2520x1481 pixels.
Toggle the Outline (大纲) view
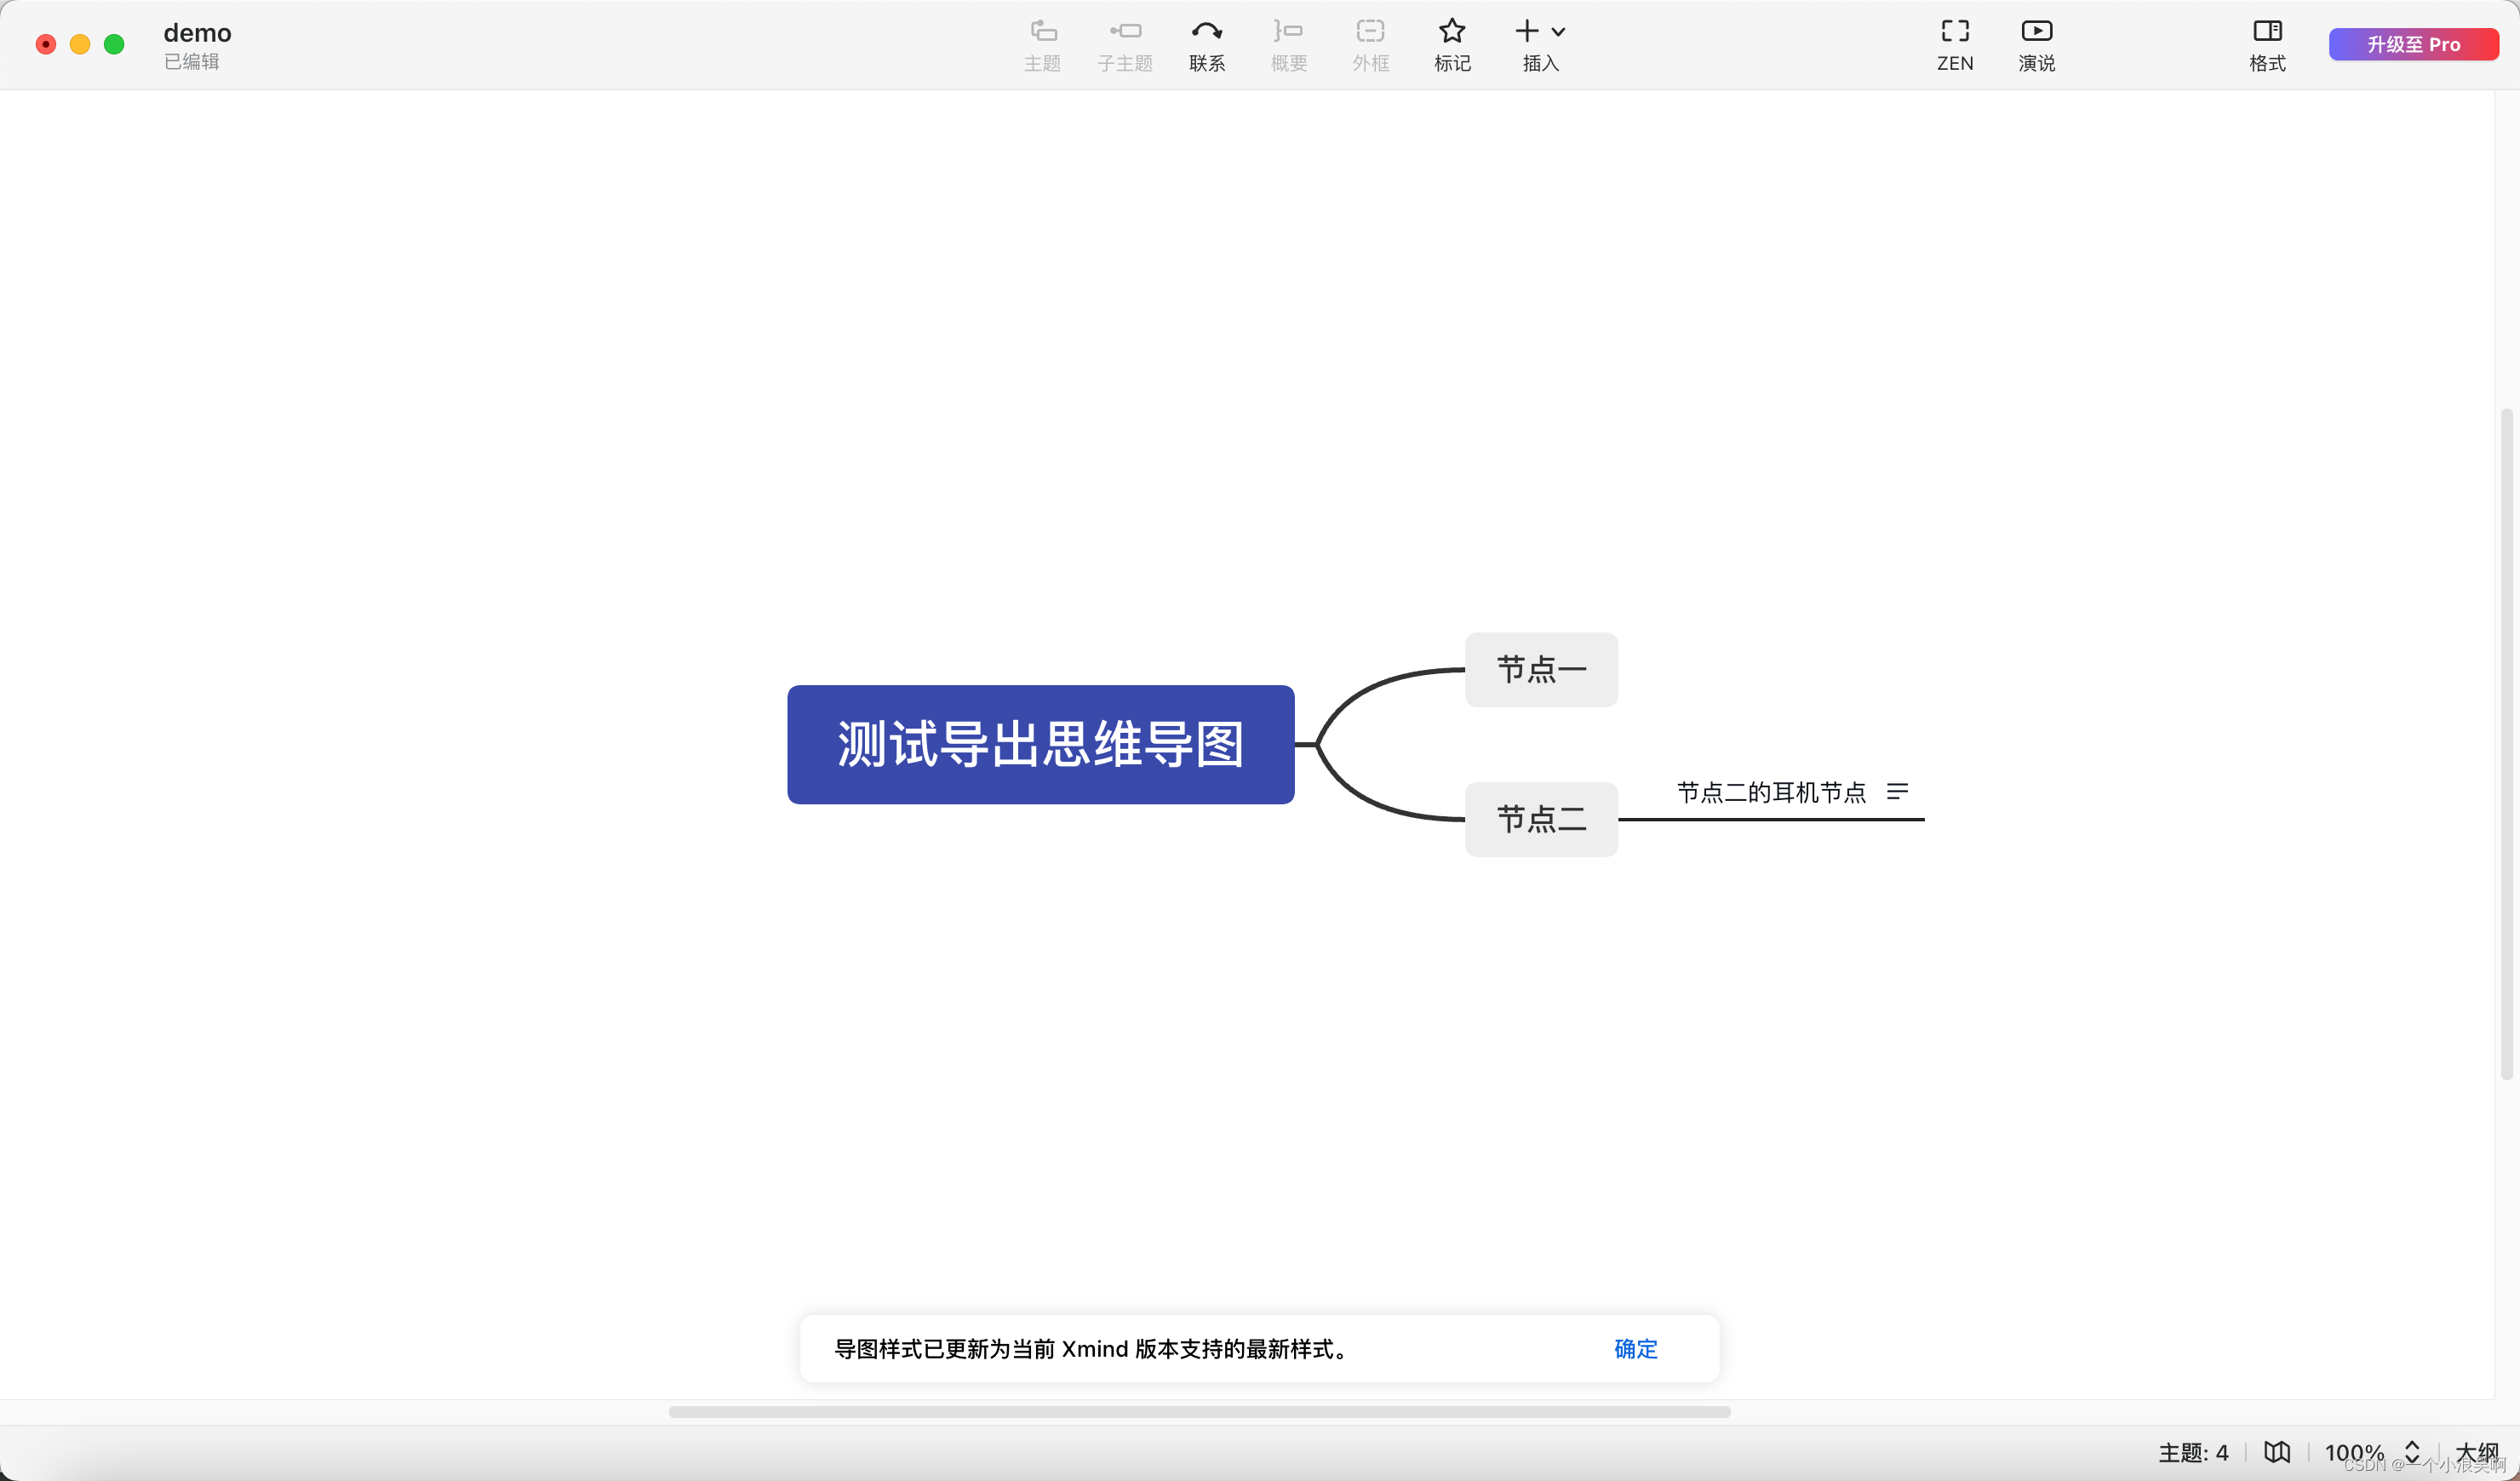2477,1452
